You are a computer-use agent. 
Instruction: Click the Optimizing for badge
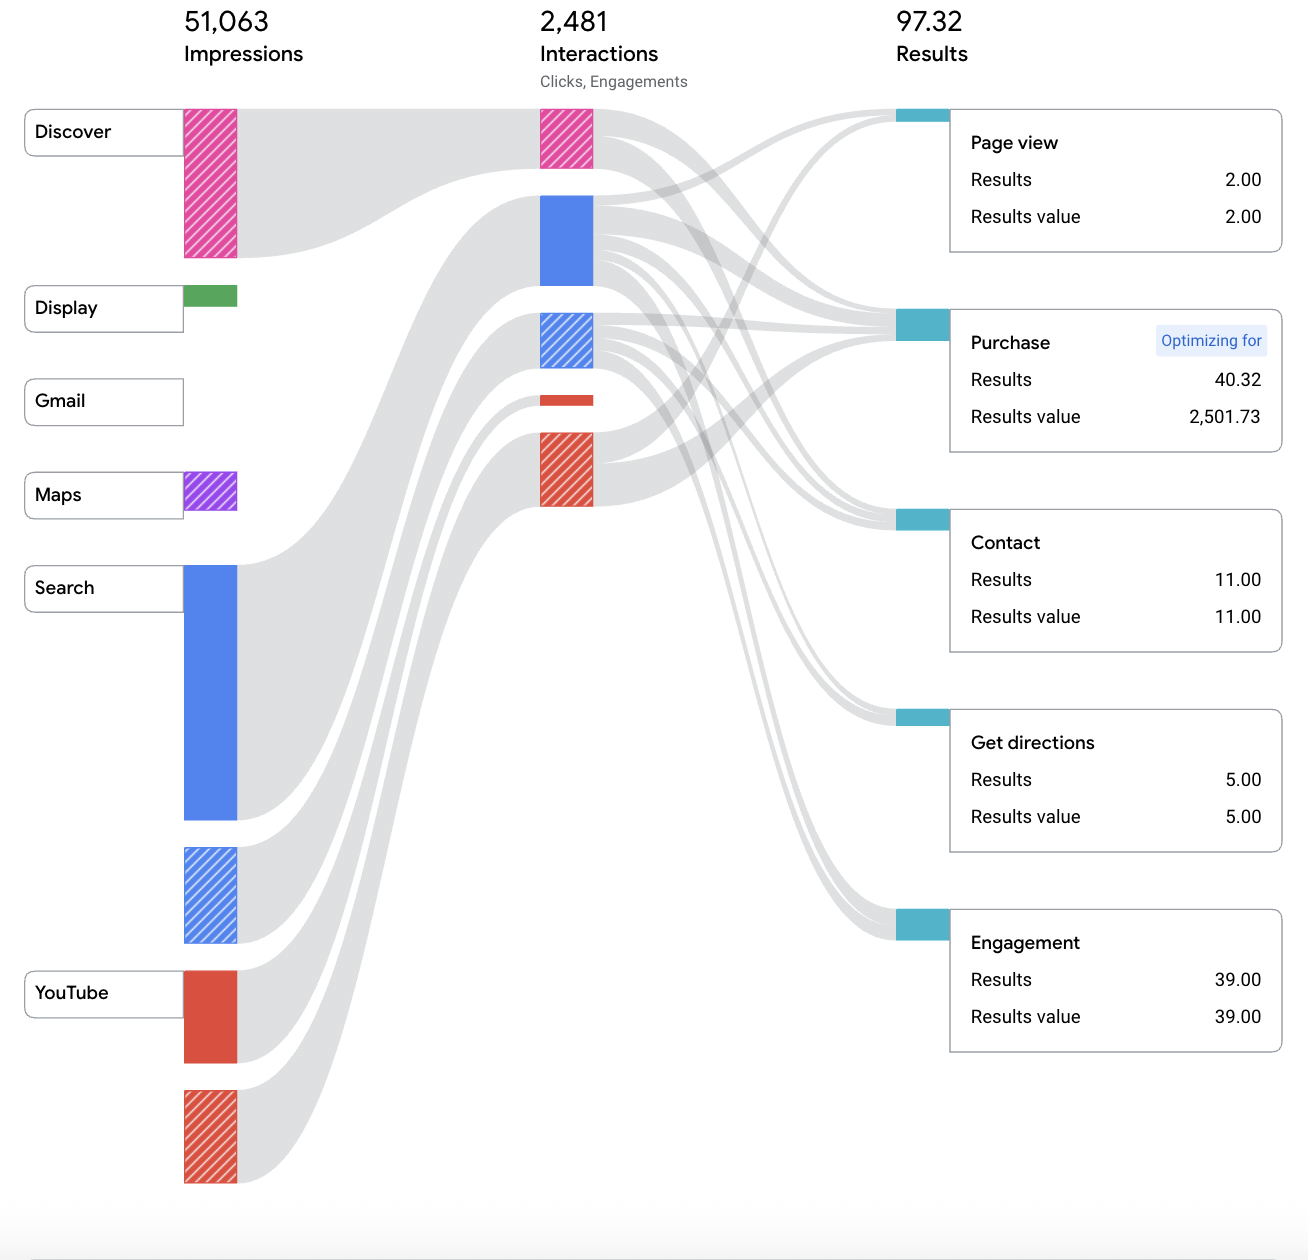click(x=1210, y=341)
